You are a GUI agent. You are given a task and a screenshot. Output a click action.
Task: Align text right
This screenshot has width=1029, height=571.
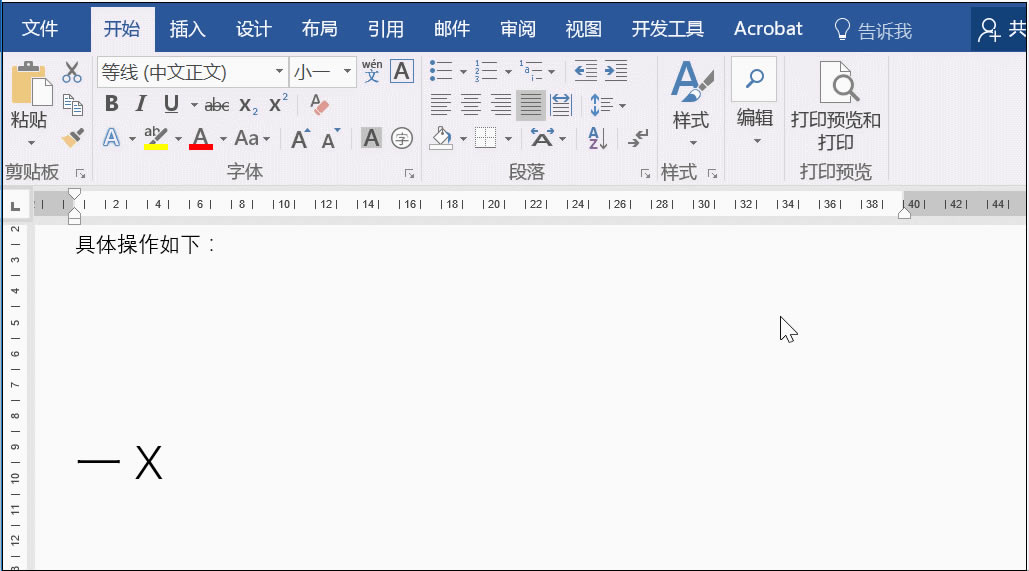[x=501, y=105]
